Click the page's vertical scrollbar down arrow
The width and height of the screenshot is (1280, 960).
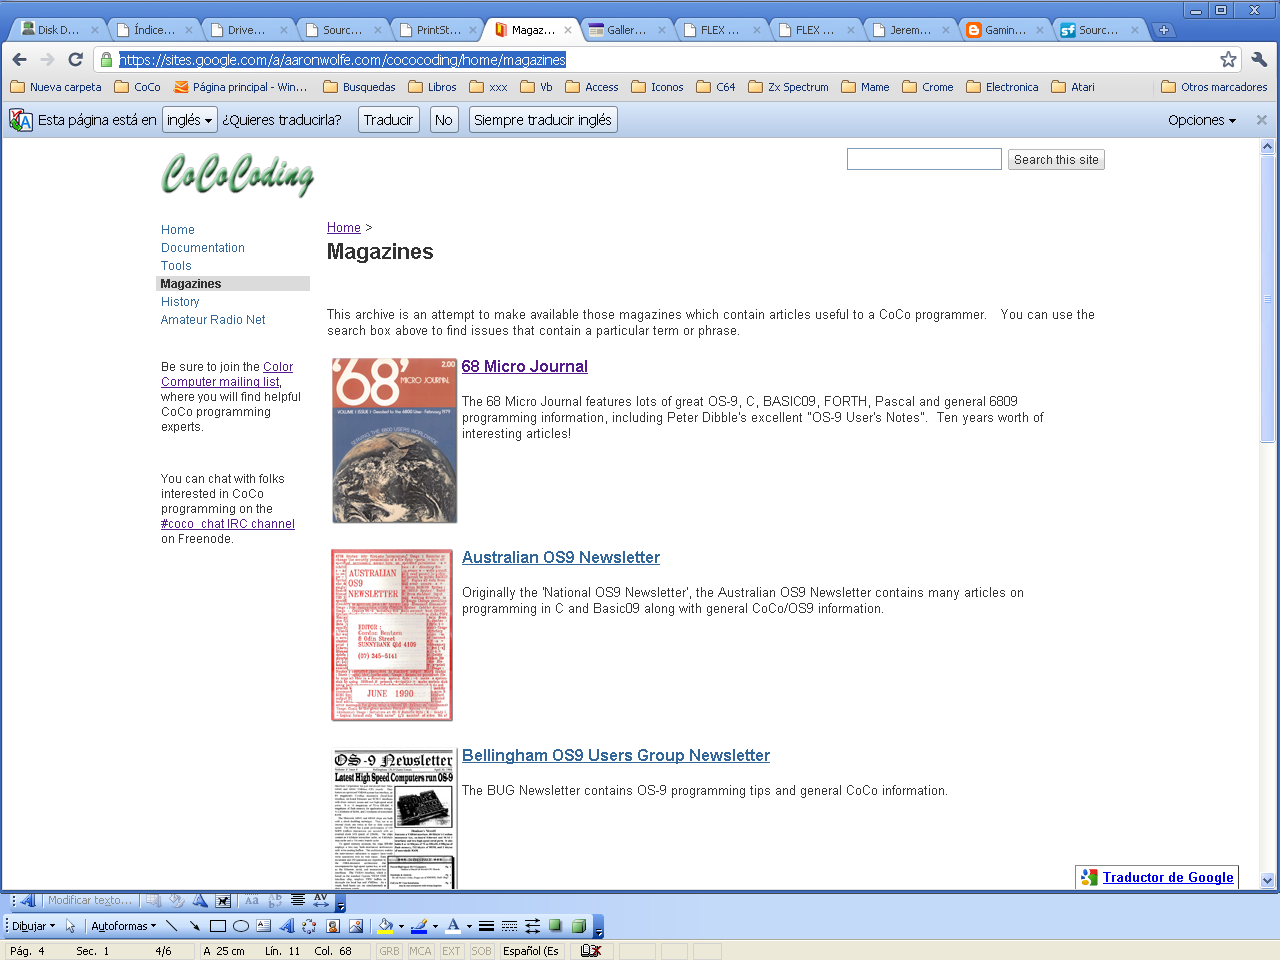pos(1268,881)
